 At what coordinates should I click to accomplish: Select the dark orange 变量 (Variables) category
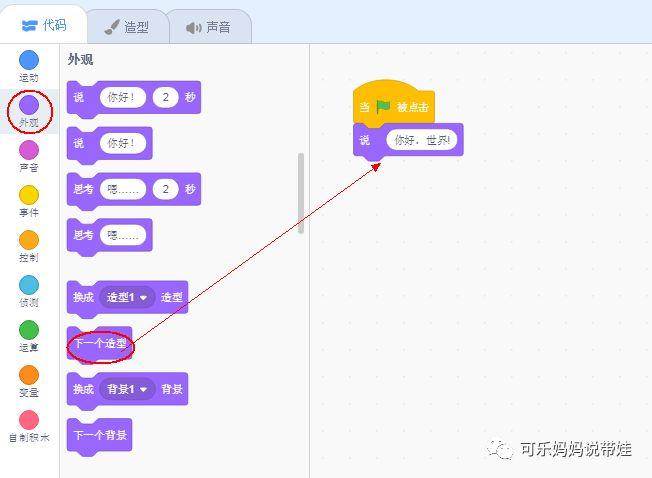(x=29, y=381)
